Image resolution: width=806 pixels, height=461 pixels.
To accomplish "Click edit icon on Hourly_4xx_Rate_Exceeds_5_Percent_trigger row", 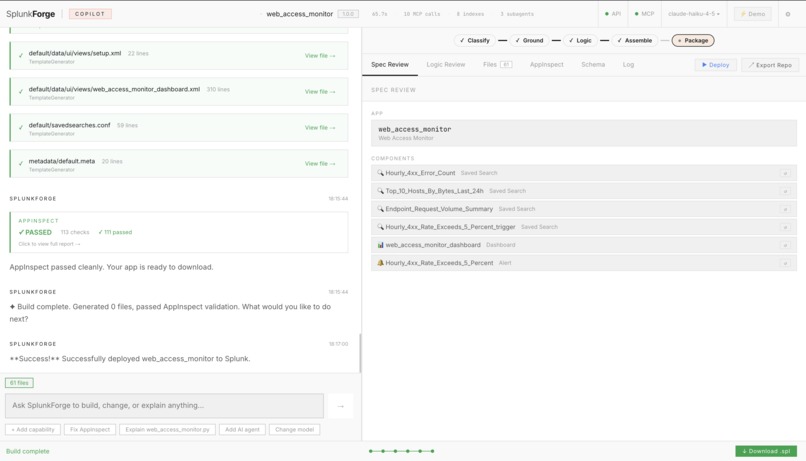I will [x=785, y=227].
